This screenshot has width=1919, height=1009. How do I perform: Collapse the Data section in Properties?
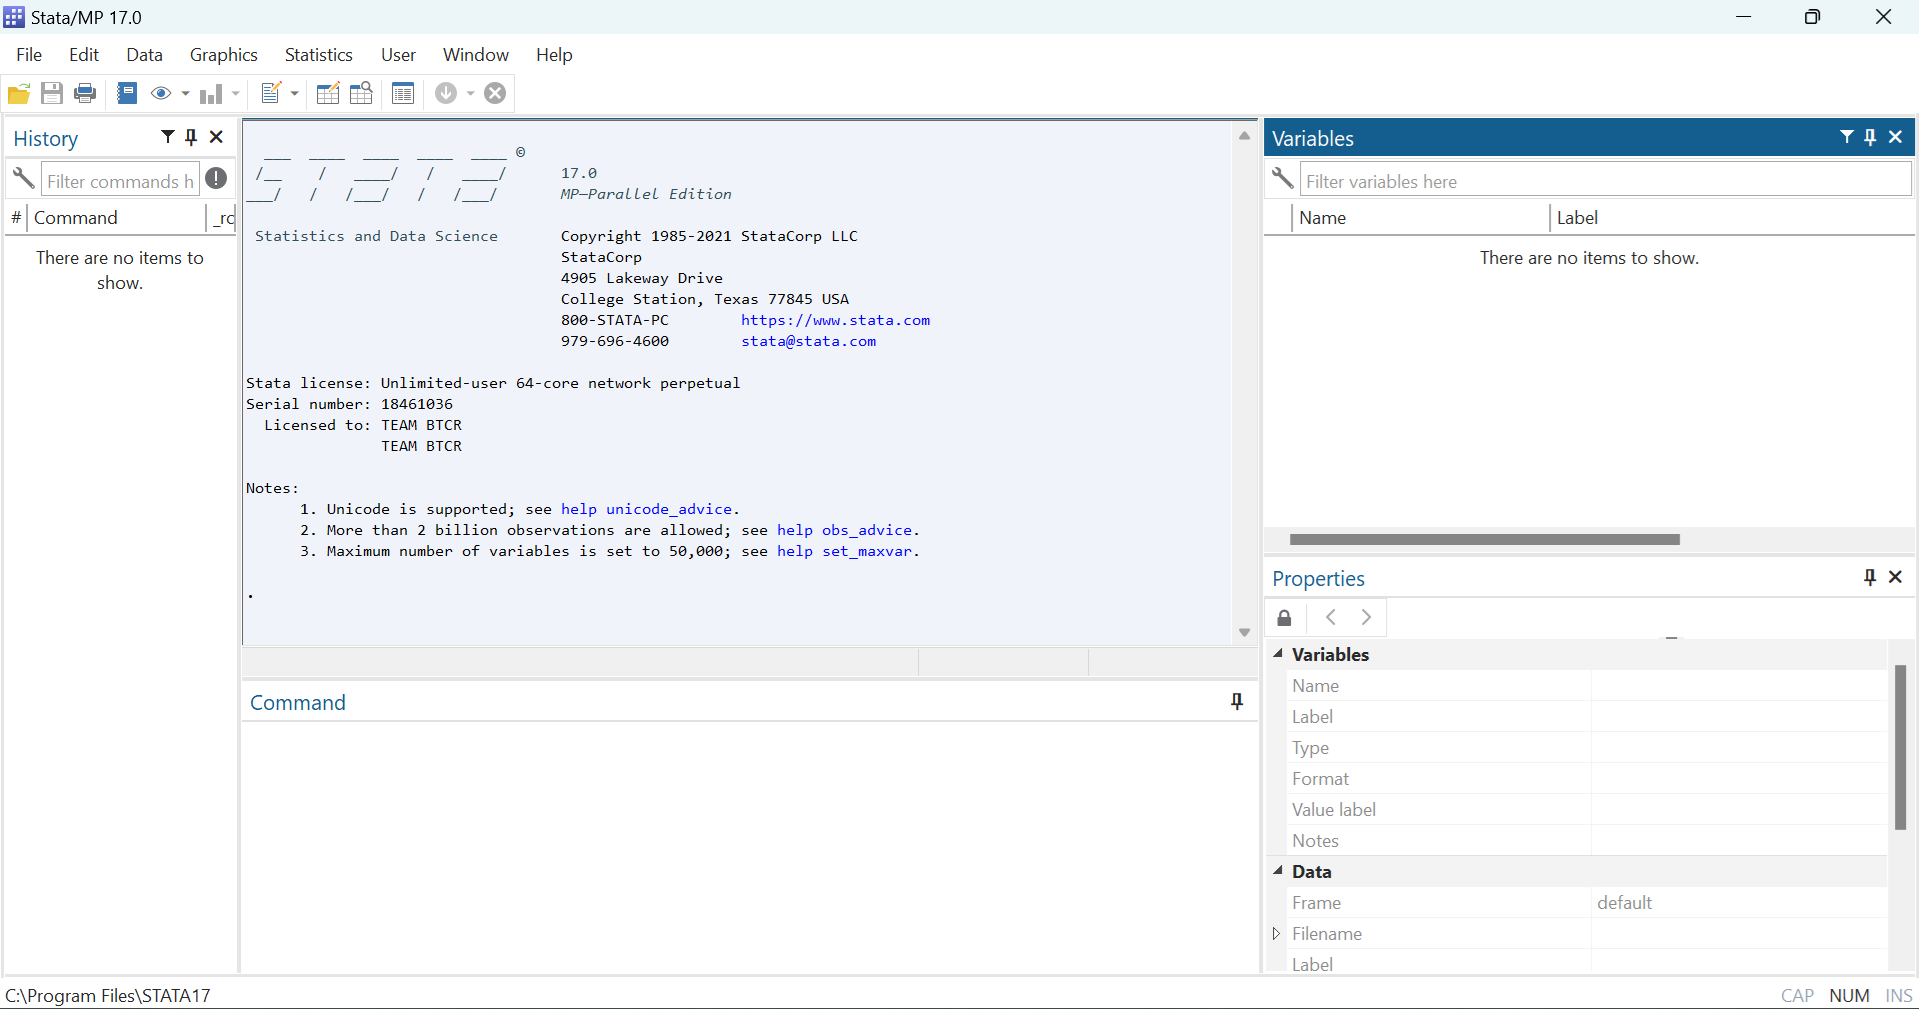pyautogui.click(x=1278, y=871)
